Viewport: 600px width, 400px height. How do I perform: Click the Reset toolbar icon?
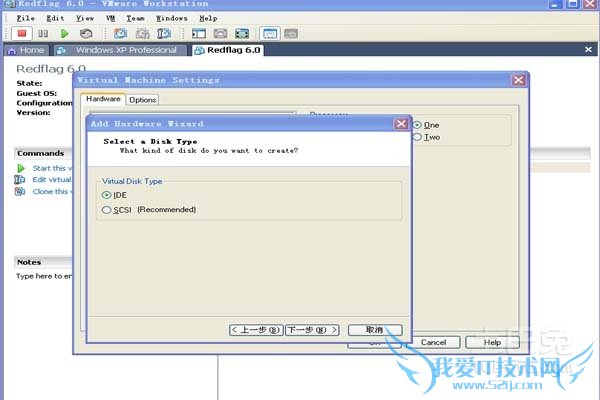click(x=87, y=33)
